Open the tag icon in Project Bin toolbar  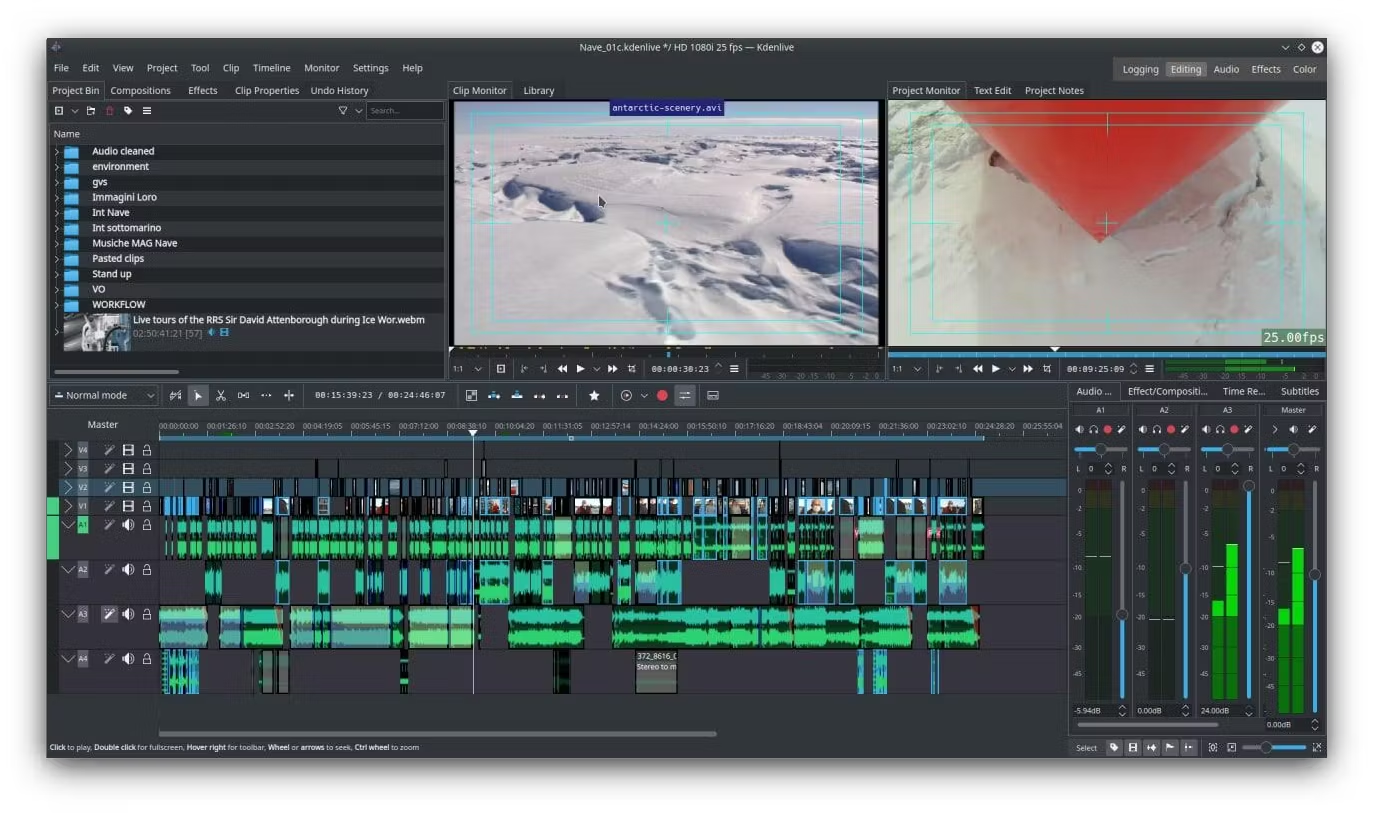point(128,111)
